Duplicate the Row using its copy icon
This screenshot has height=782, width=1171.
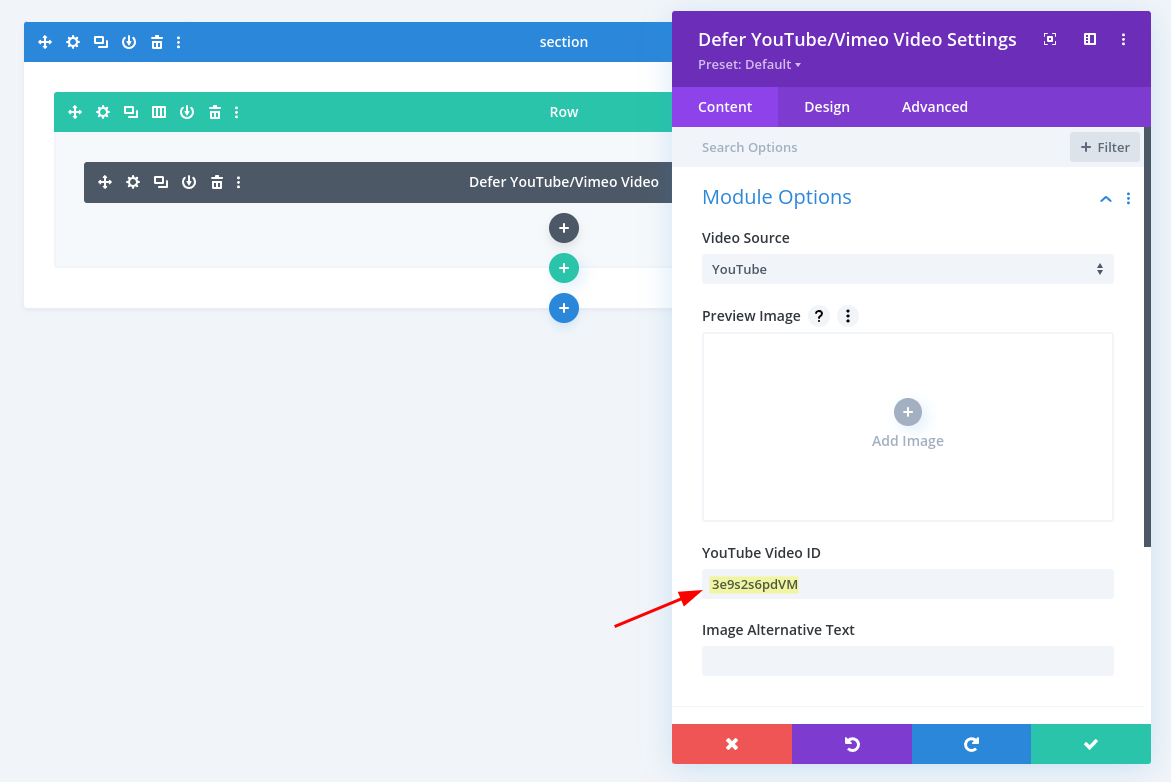click(x=130, y=112)
